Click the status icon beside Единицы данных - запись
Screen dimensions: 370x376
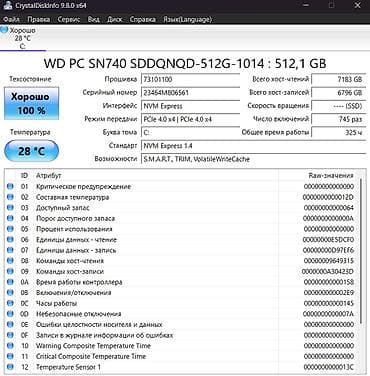point(10,250)
